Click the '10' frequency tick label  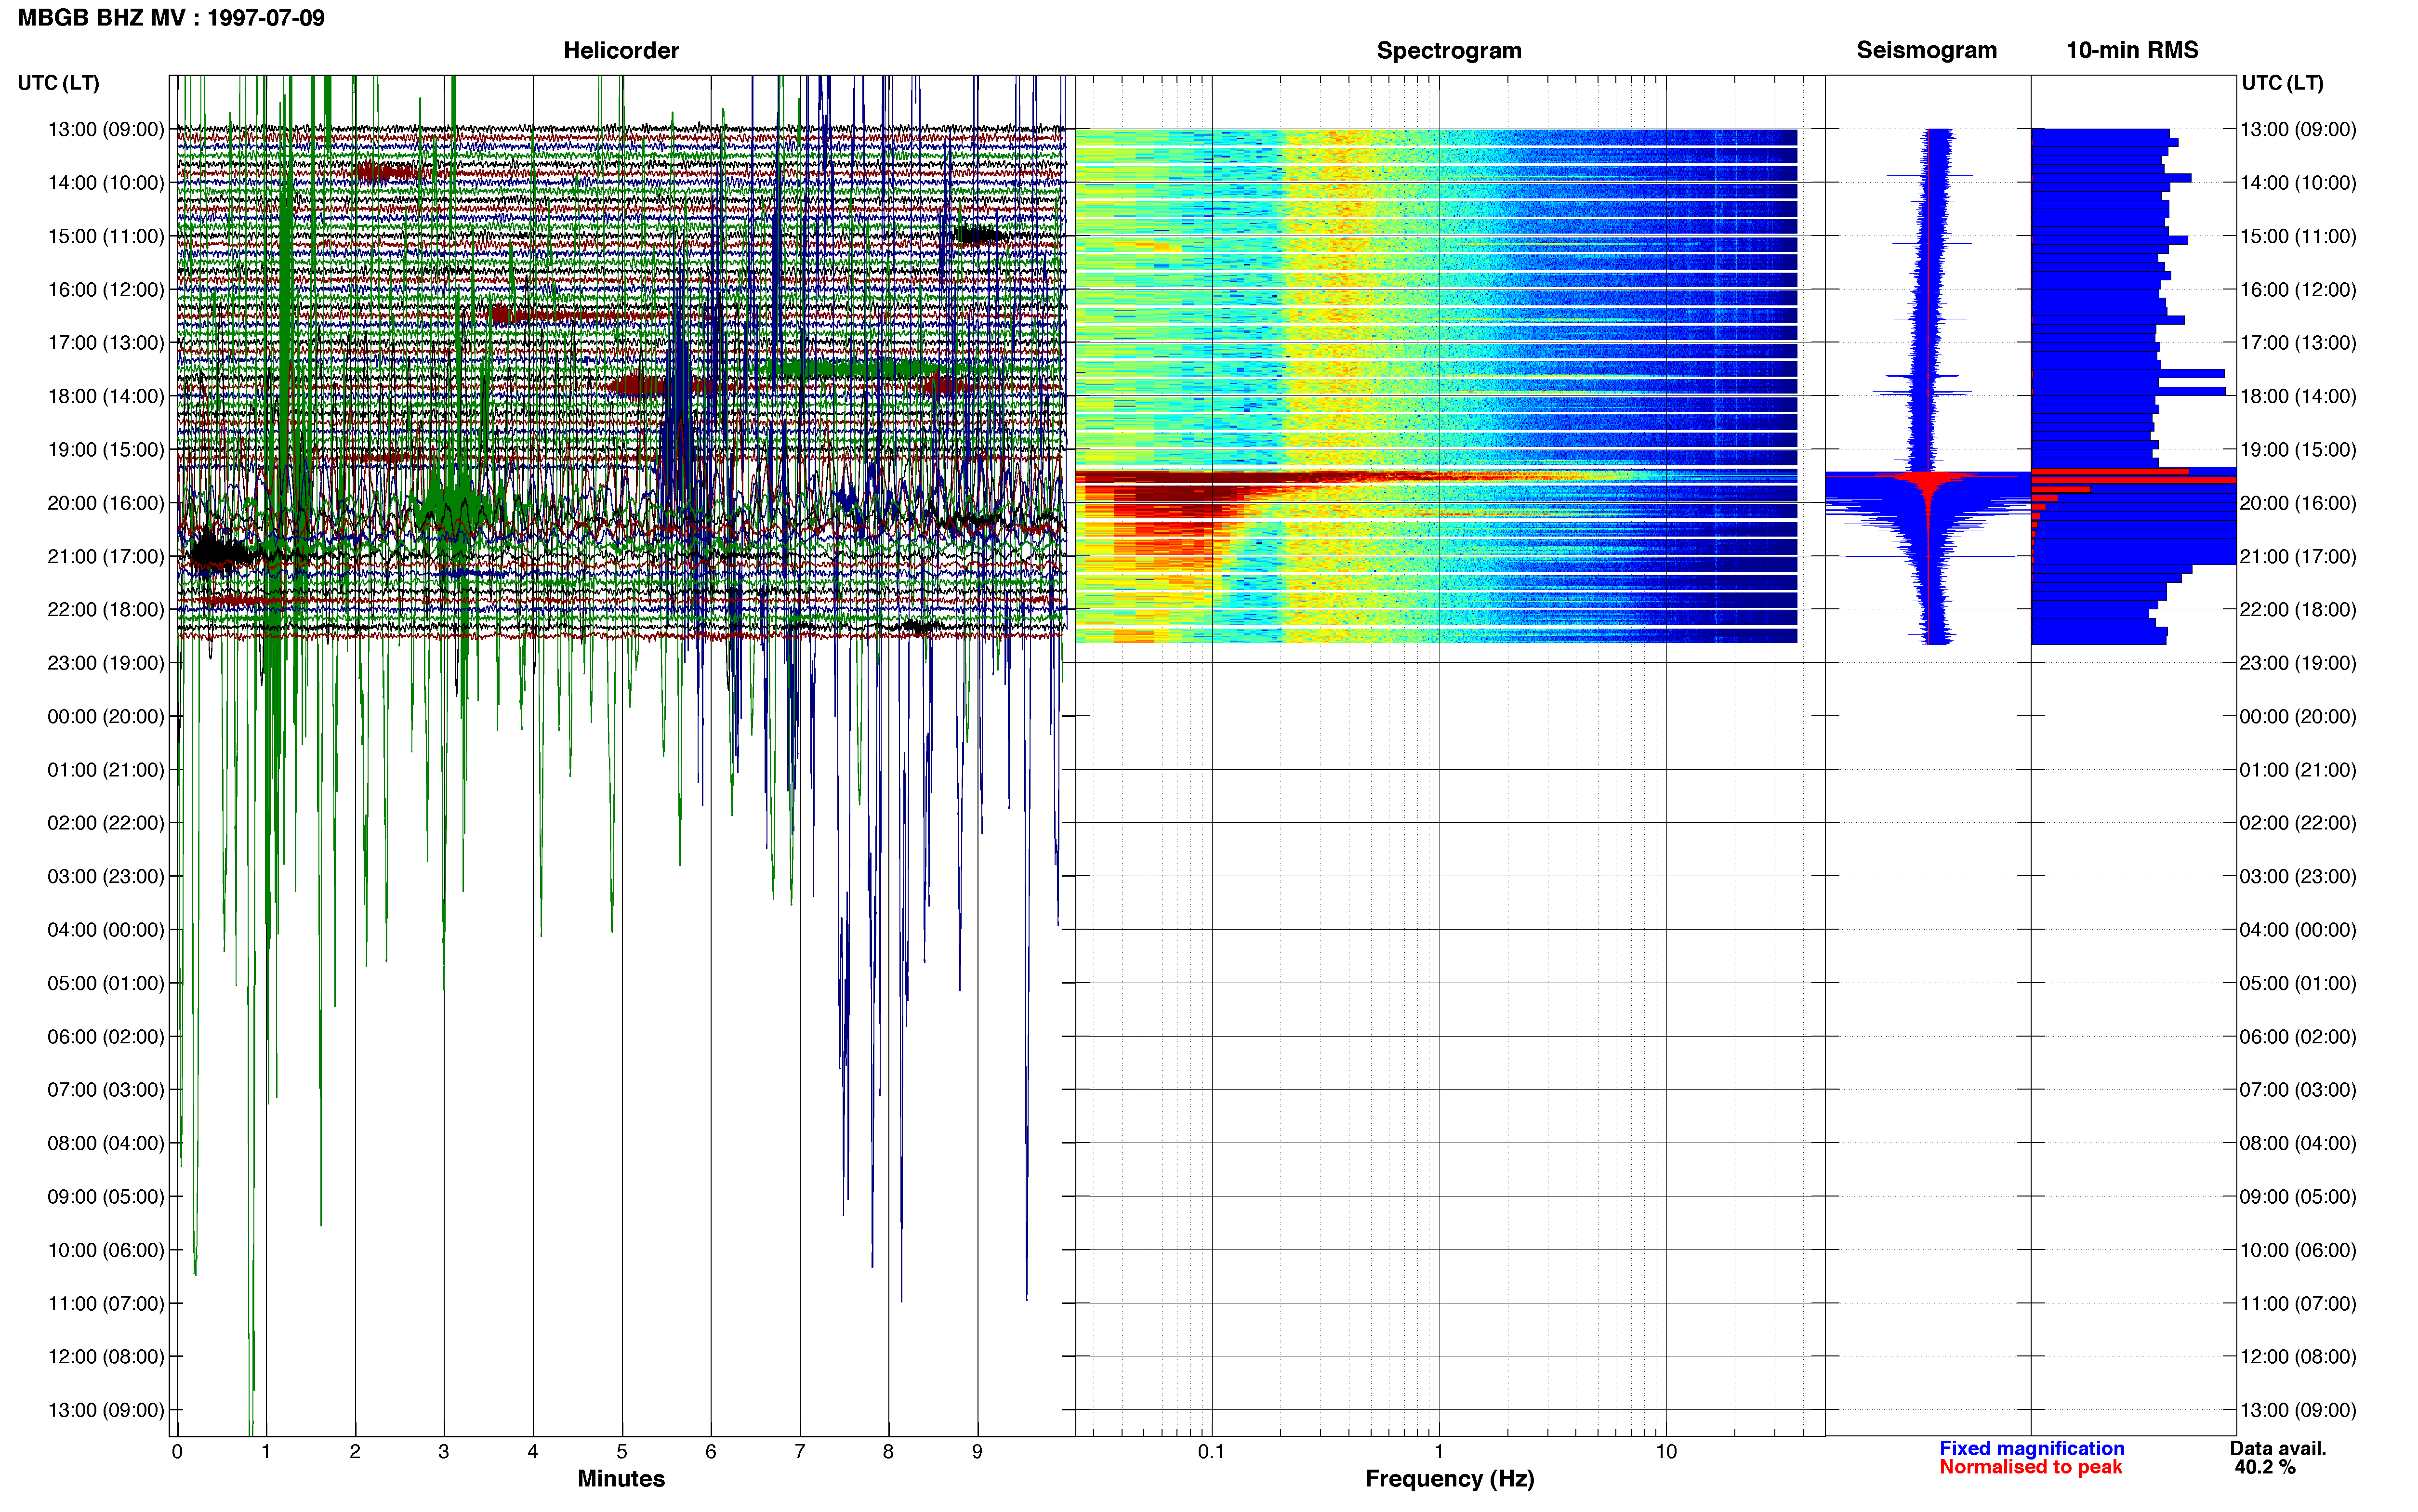pos(1666,1452)
